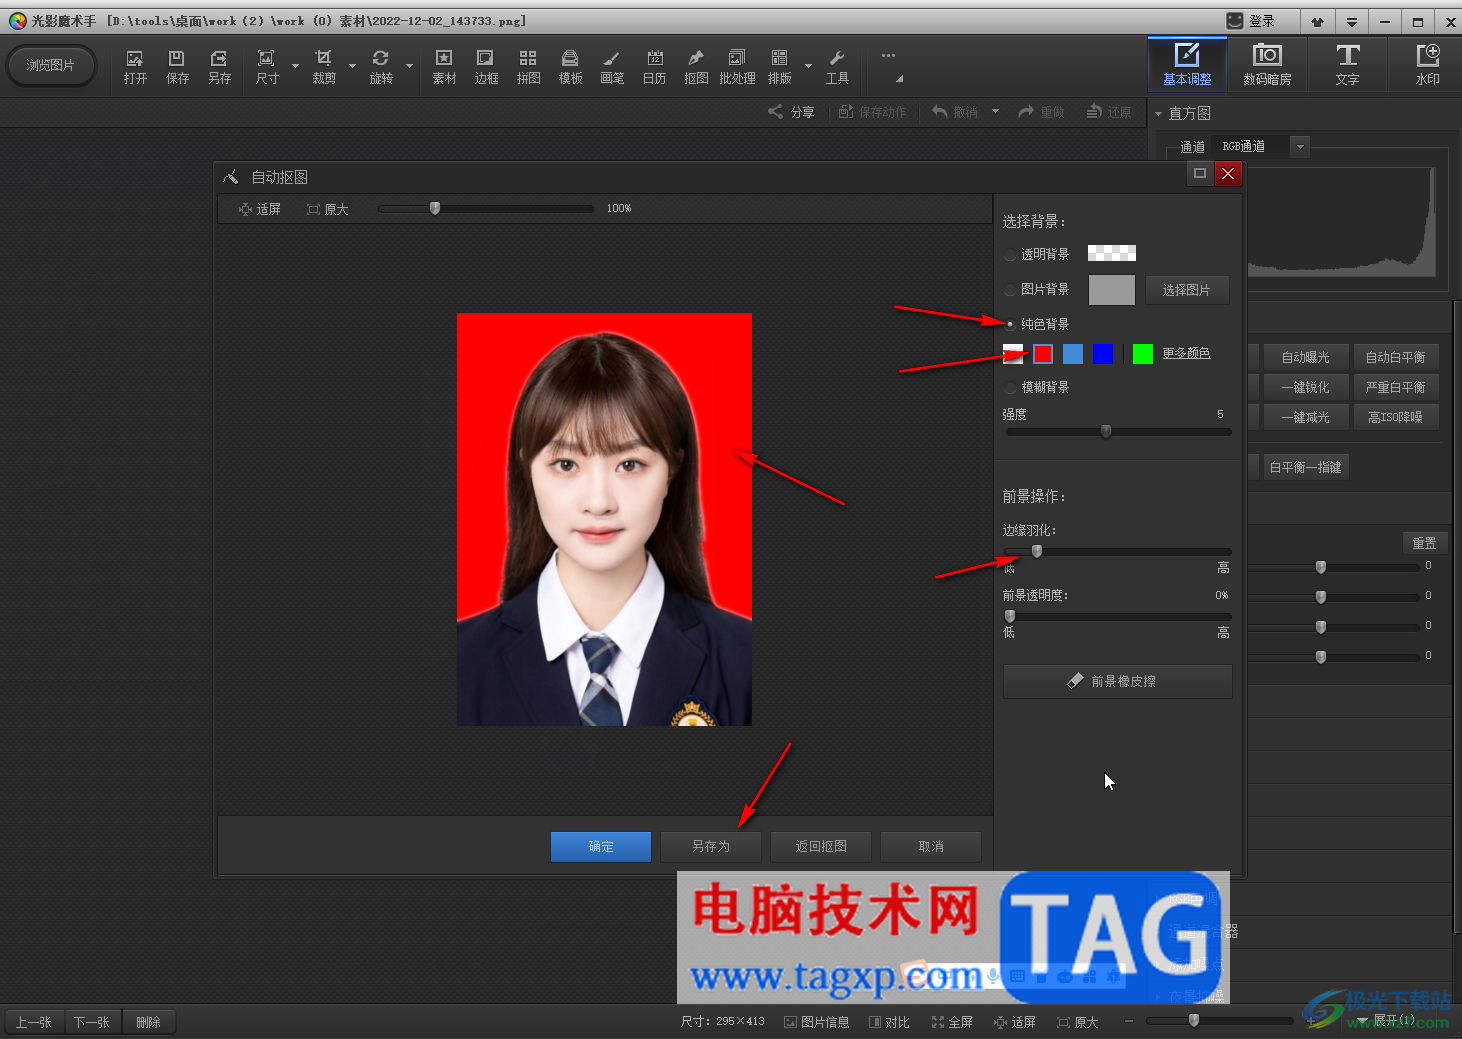This screenshot has width=1462, height=1039.
Task: Click the skin/theme shirt icon in title bar
Action: coord(1317,21)
